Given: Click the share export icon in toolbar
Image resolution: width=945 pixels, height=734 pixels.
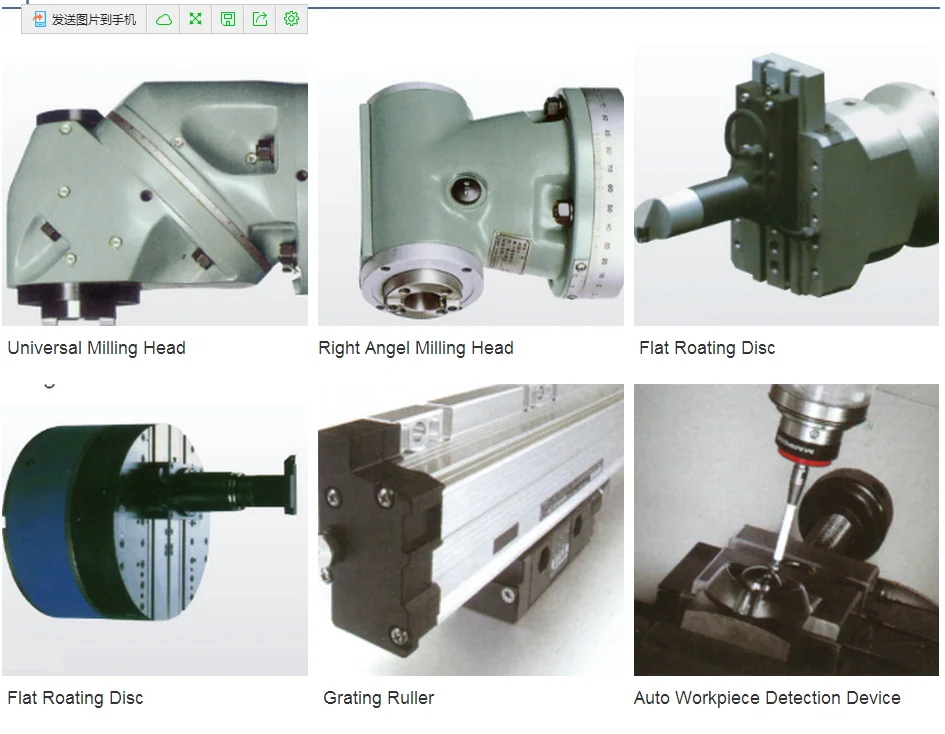Looking at the screenshot, I should click(x=260, y=19).
